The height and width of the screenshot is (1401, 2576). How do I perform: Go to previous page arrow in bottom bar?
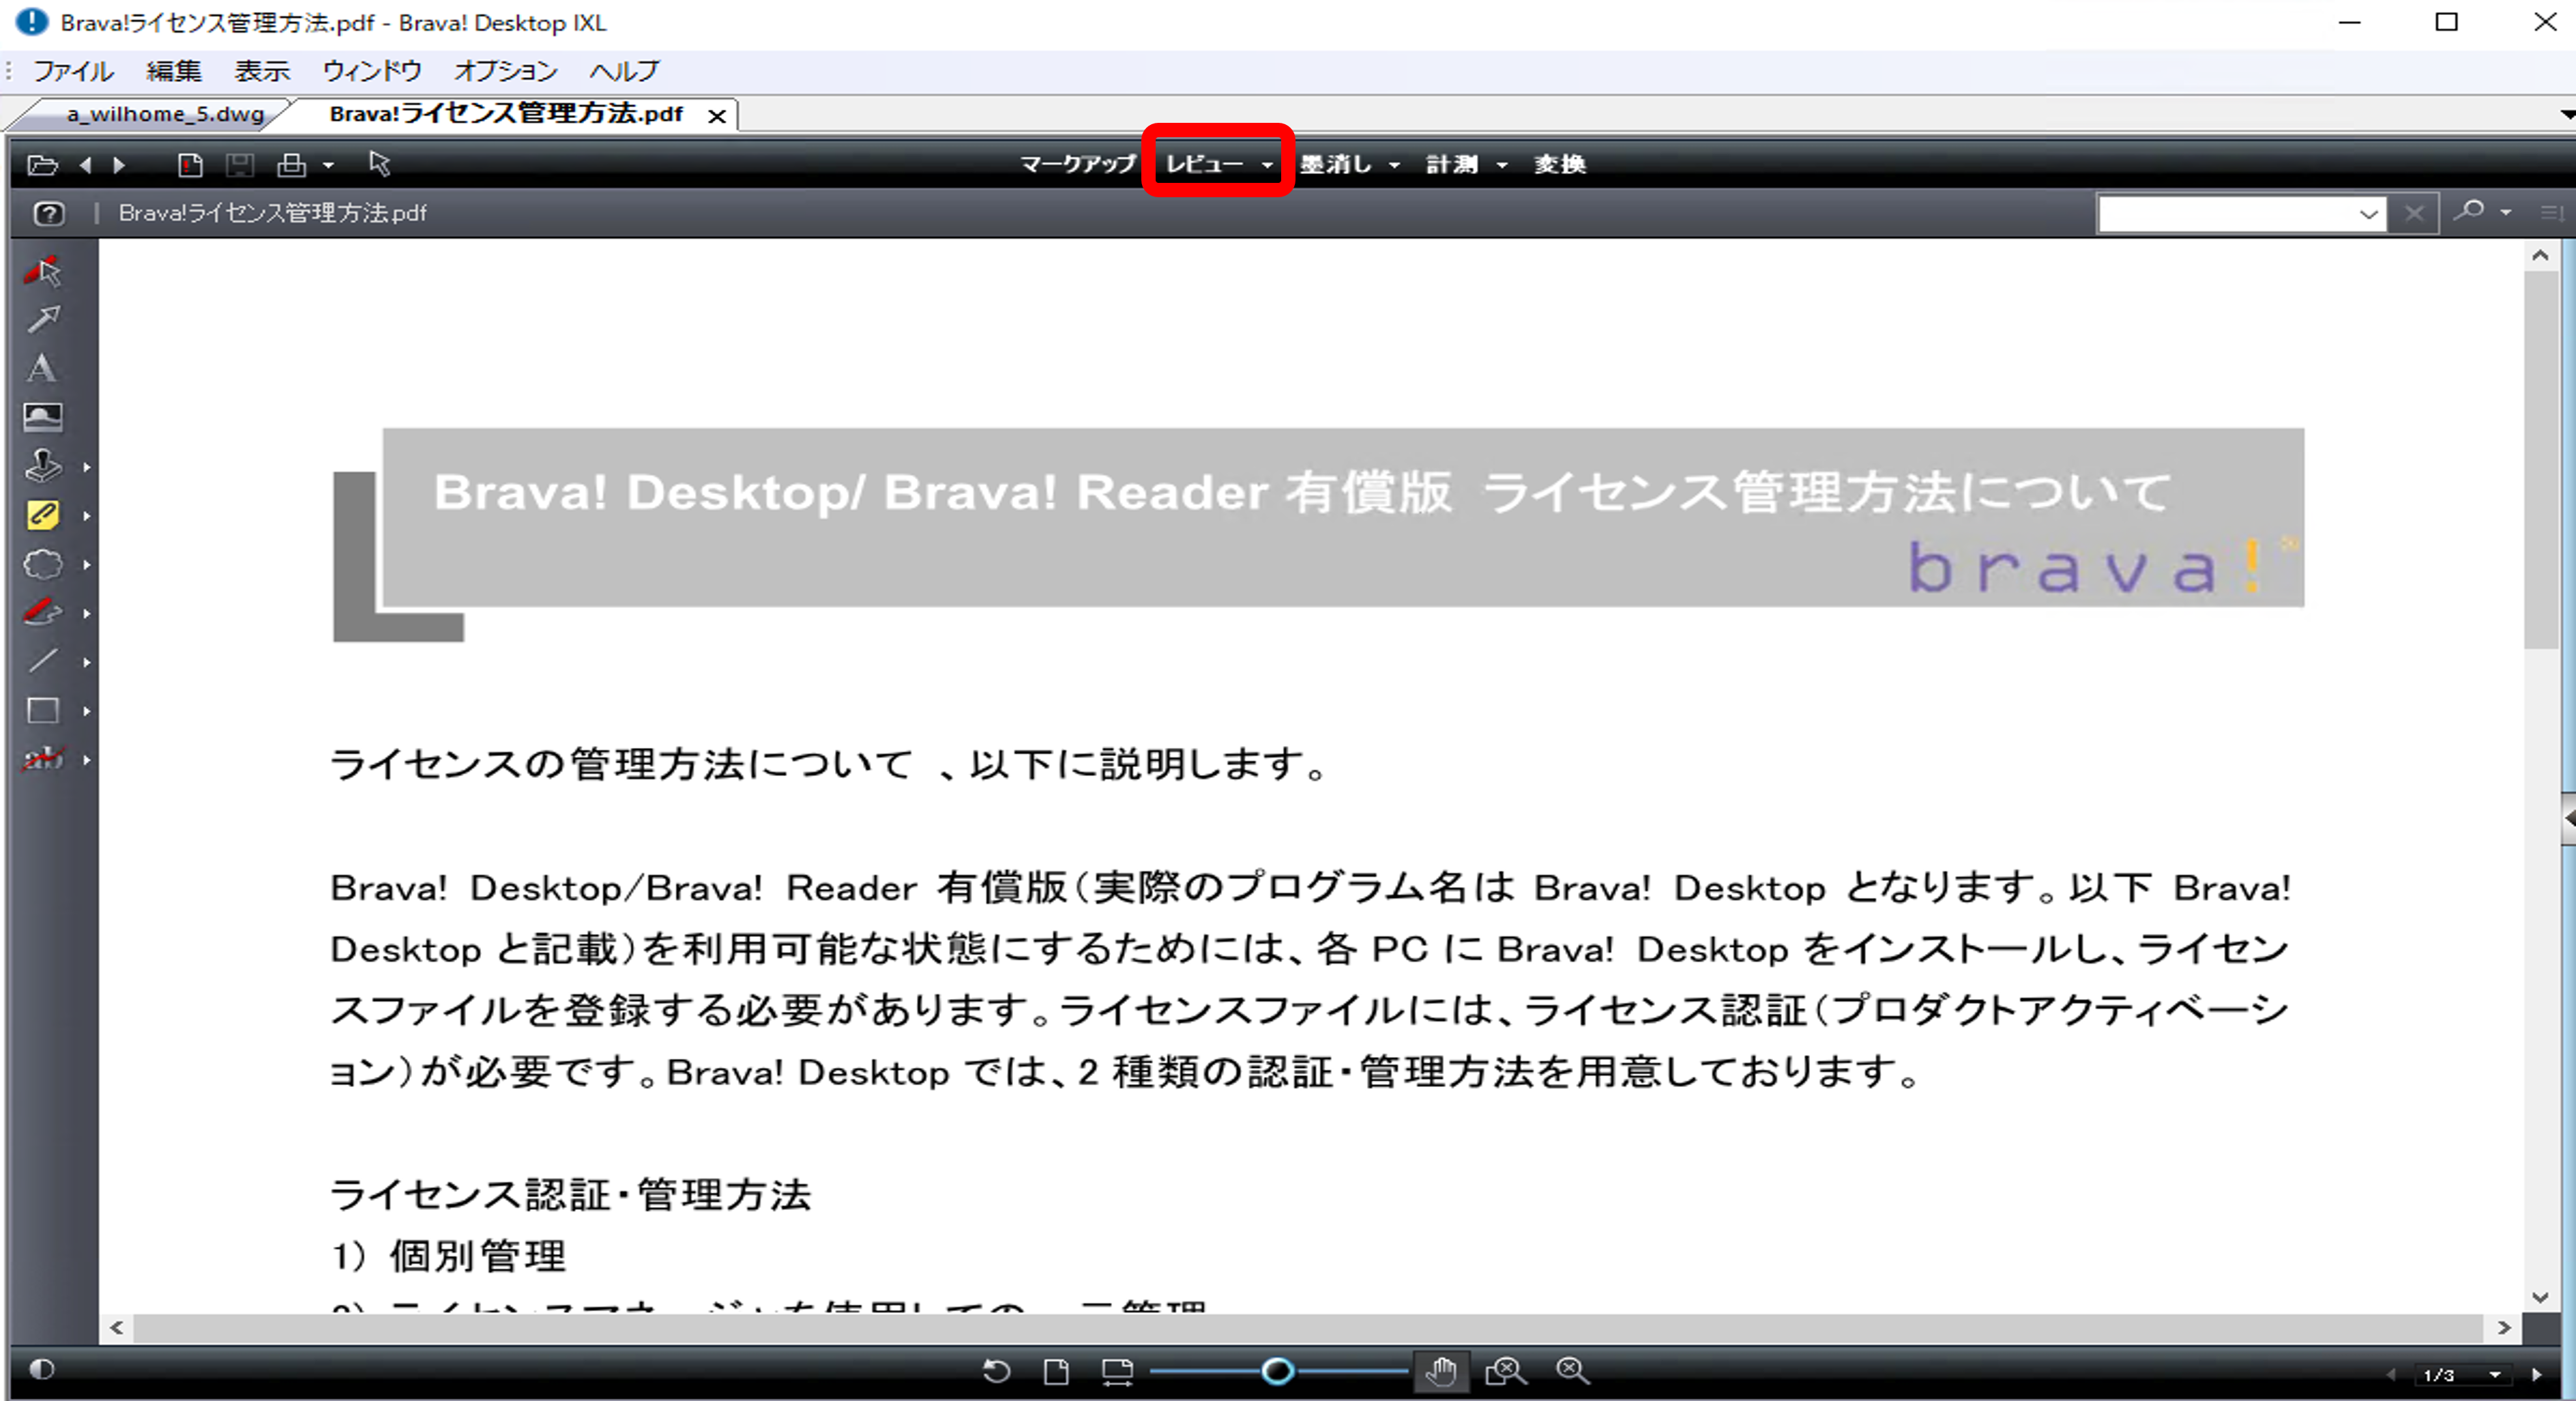(x=2392, y=1375)
